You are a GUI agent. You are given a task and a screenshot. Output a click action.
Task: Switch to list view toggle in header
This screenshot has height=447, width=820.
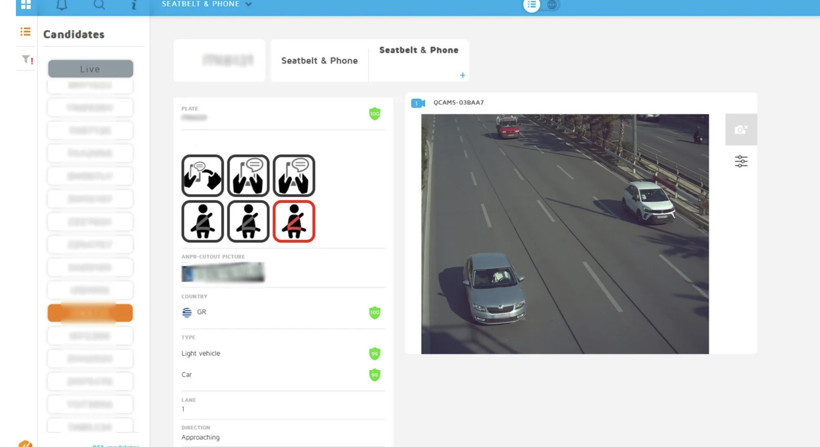[532, 5]
